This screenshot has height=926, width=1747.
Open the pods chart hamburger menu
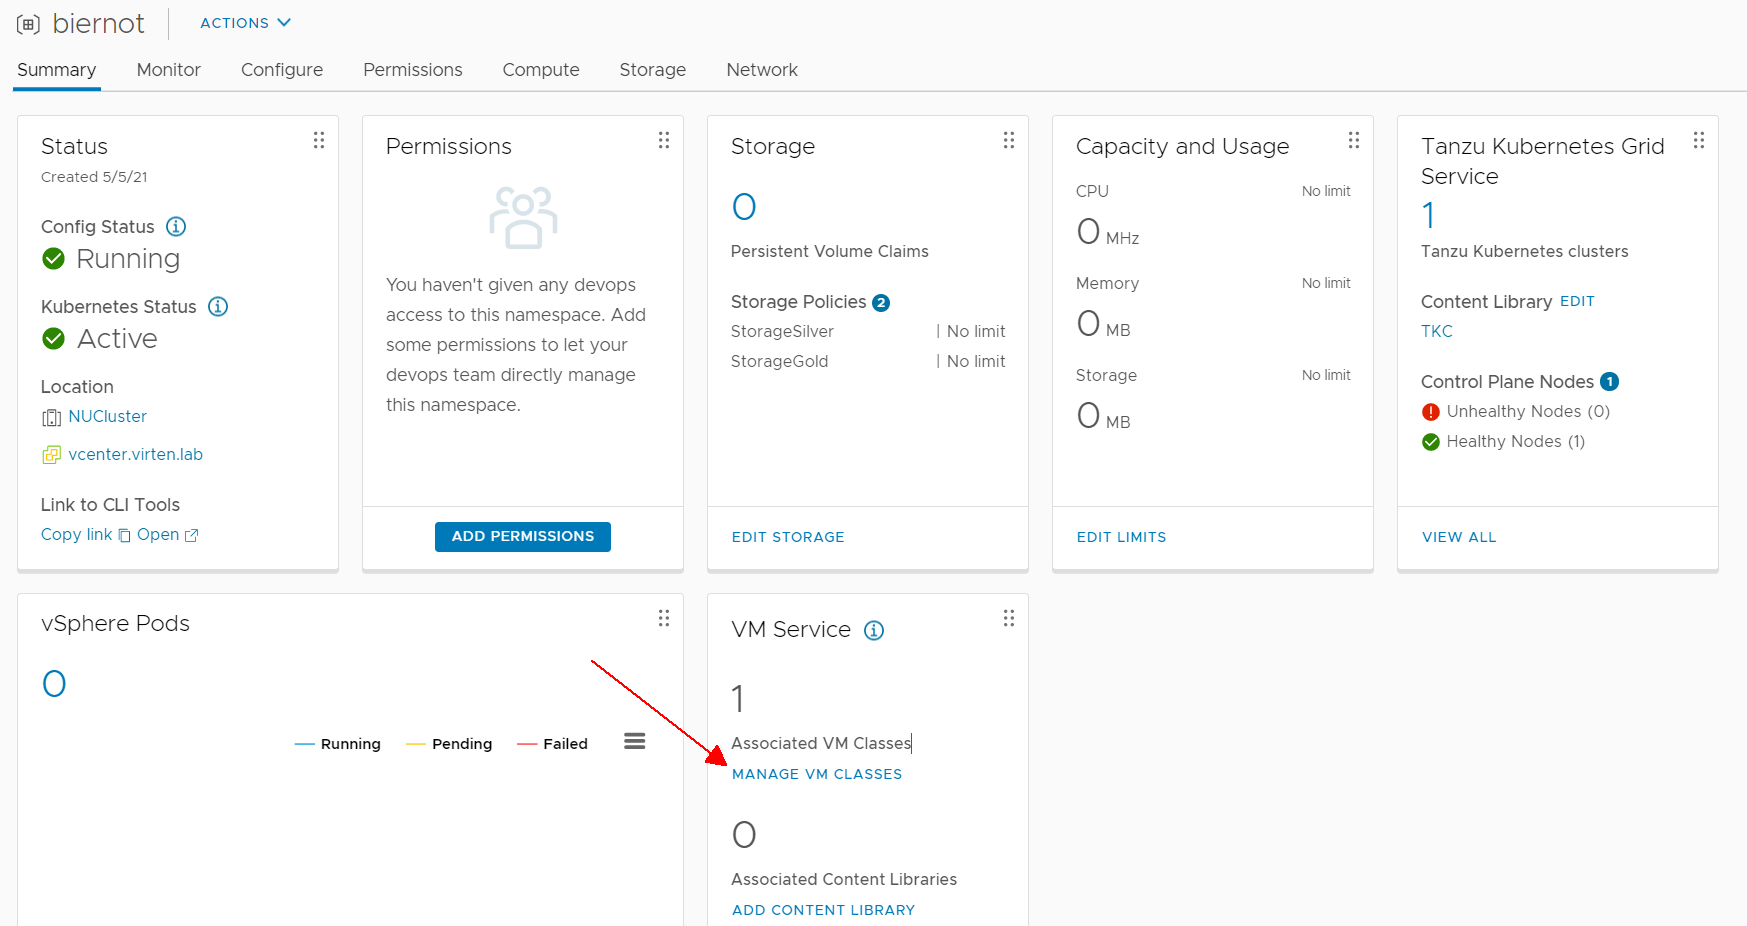[x=635, y=741]
